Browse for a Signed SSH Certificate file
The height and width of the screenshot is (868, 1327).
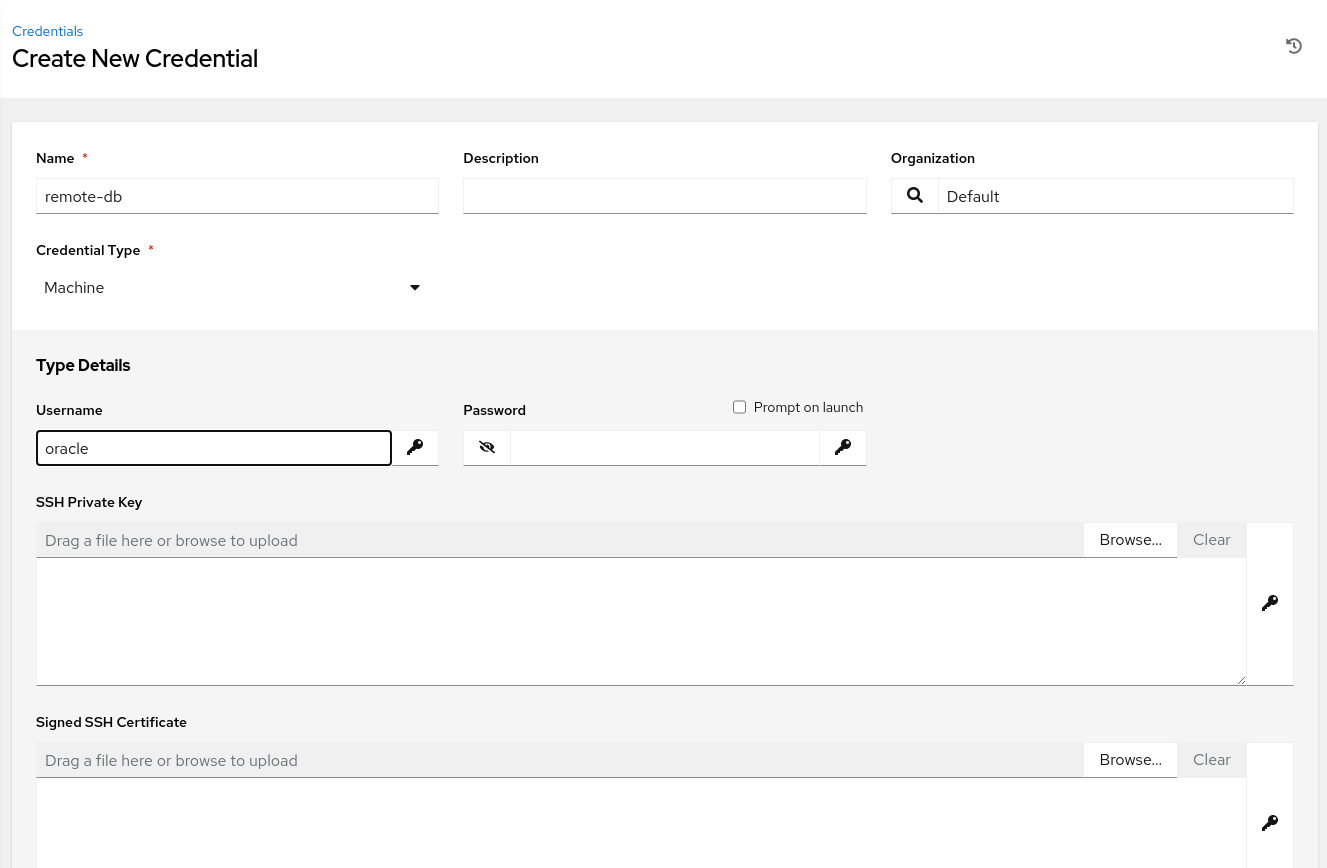1130,760
